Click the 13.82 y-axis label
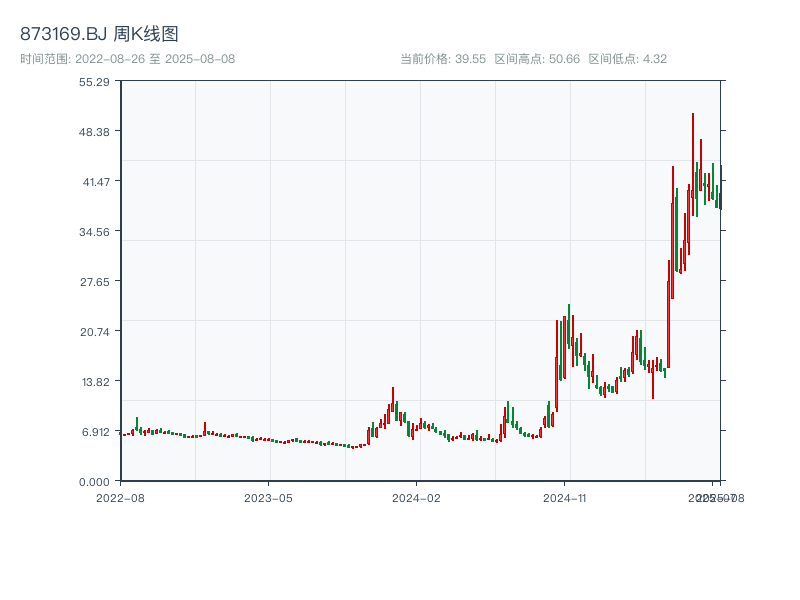 (95, 382)
